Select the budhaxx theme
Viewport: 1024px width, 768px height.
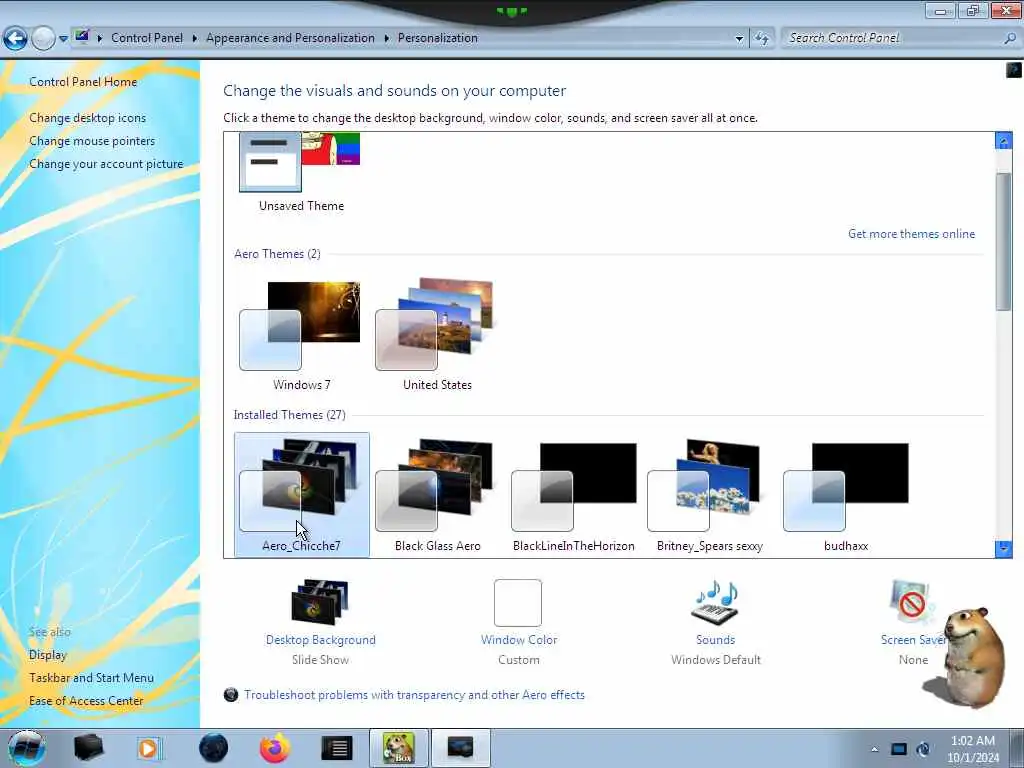coord(846,494)
